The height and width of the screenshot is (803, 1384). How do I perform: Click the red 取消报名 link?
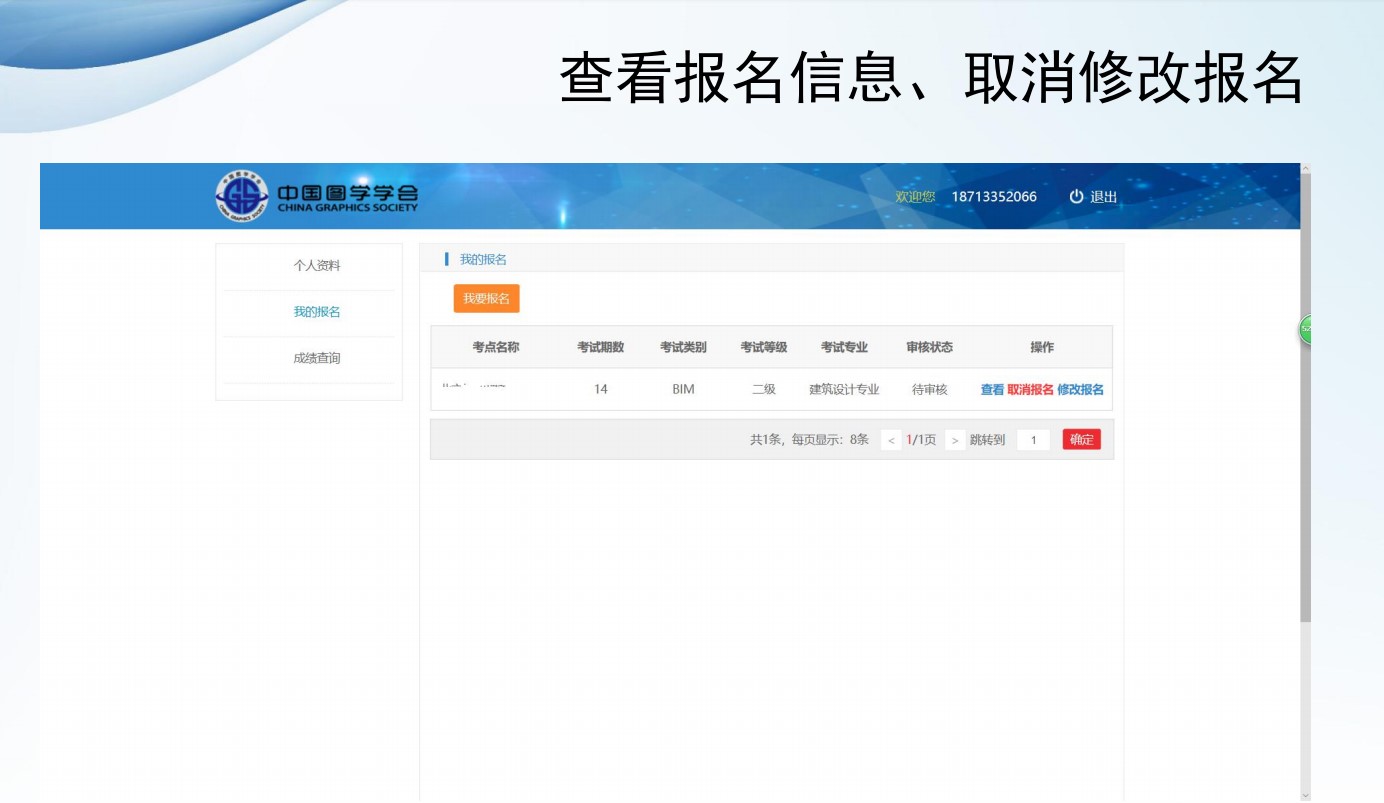tap(1030, 390)
